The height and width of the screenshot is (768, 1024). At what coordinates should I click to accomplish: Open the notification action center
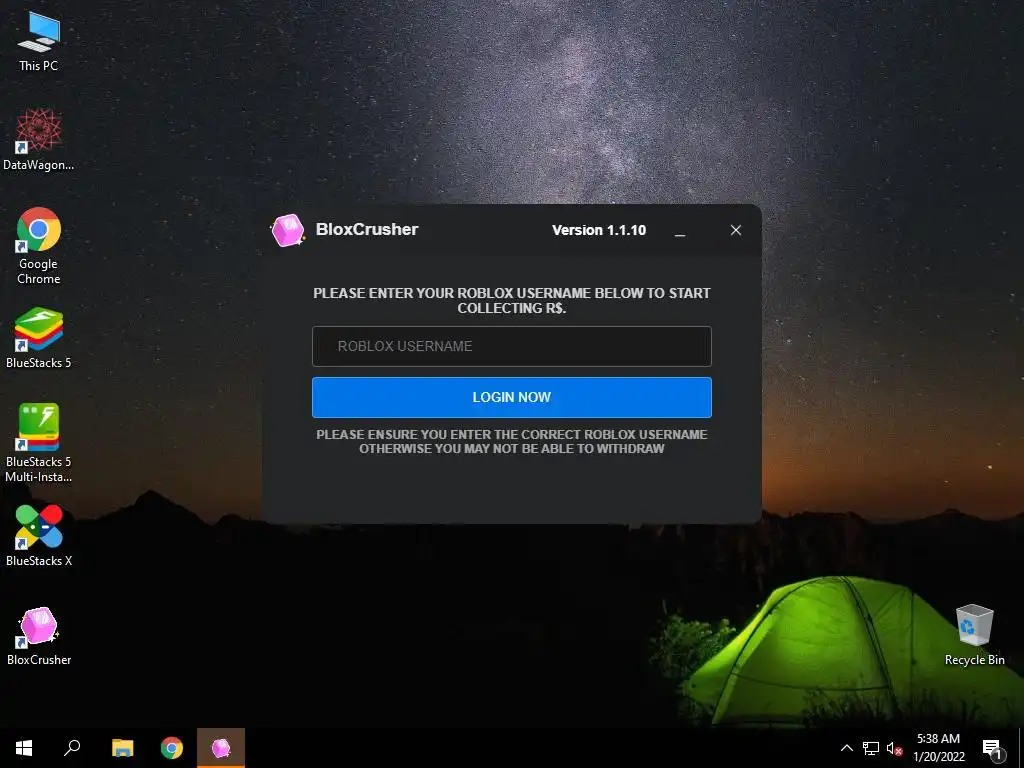point(992,749)
